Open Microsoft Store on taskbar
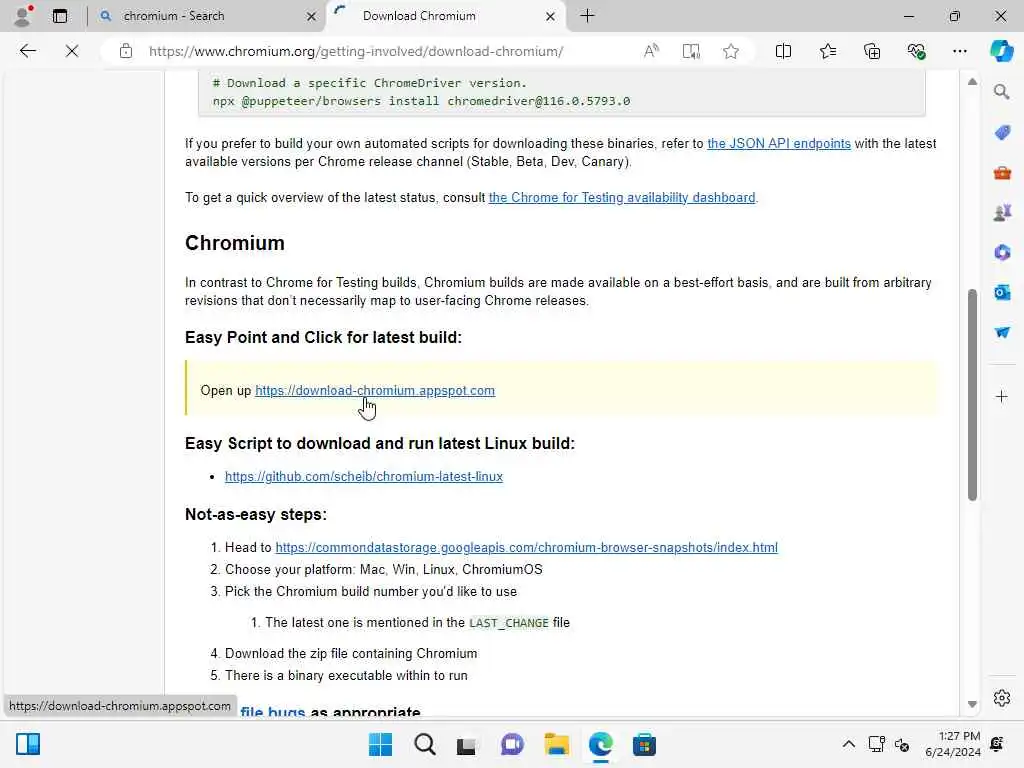The image size is (1024, 768). (x=644, y=744)
